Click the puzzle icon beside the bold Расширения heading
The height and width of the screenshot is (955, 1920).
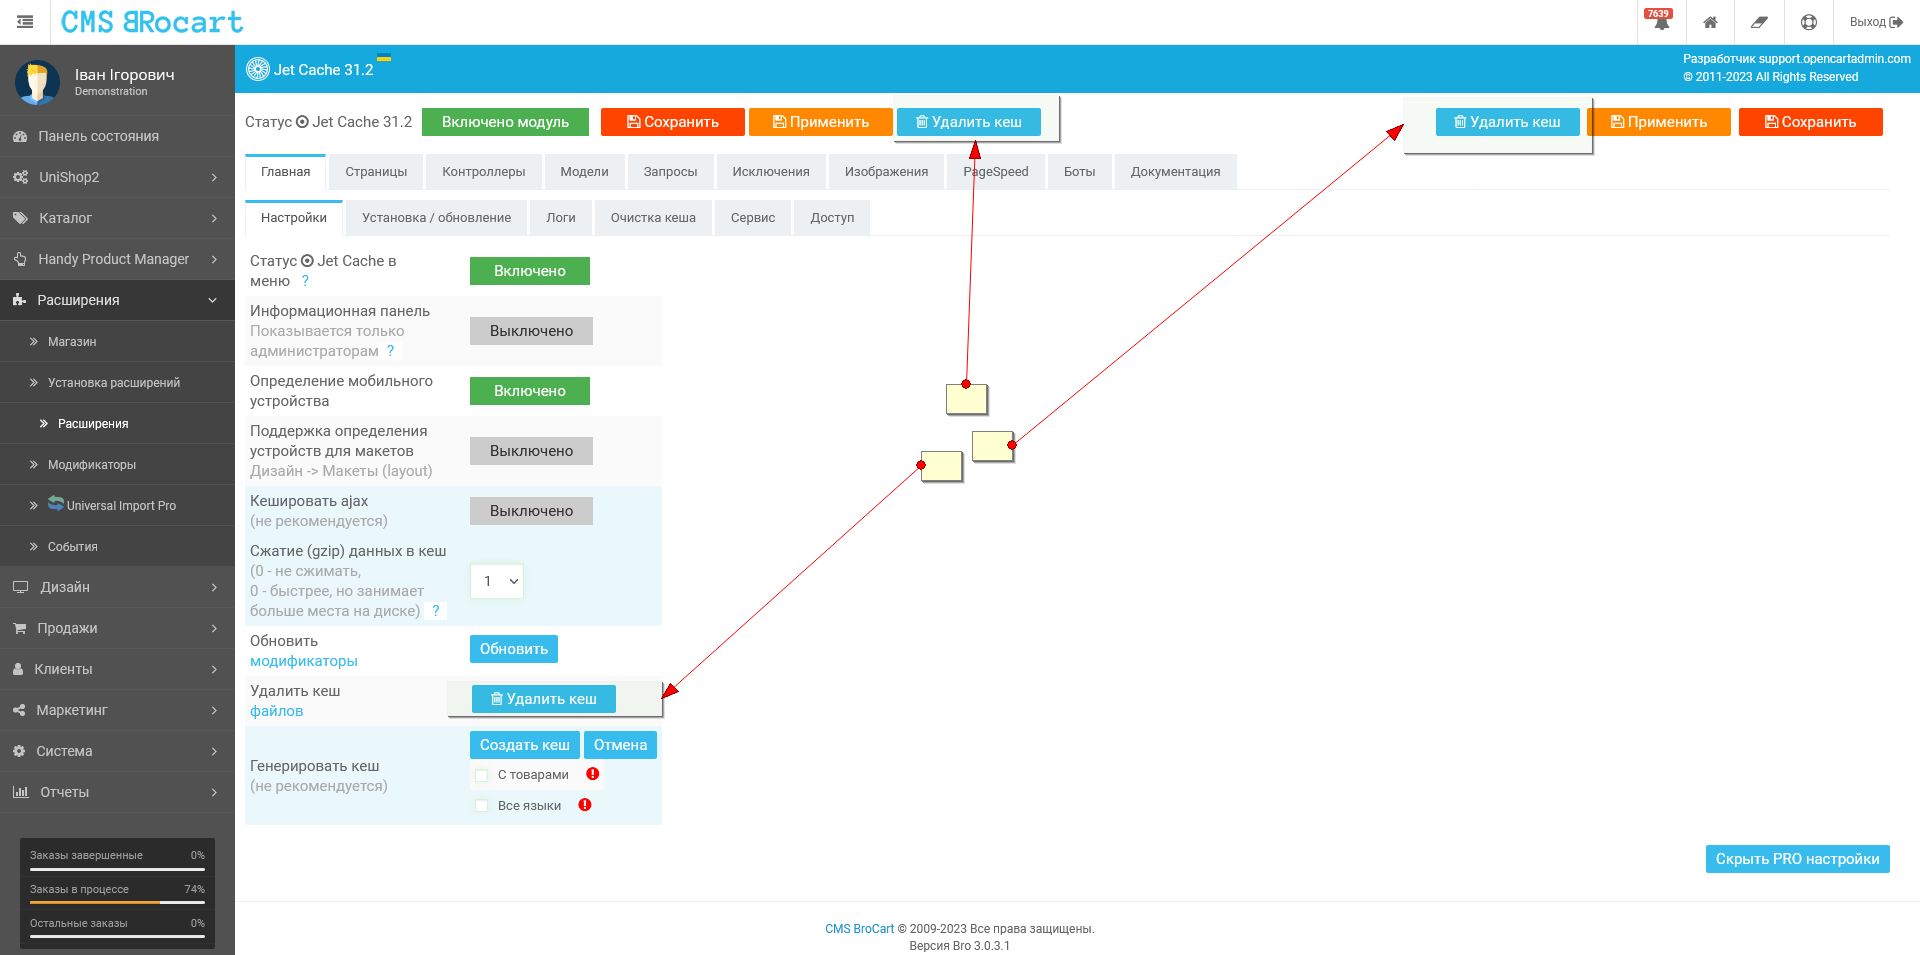tap(19, 300)
